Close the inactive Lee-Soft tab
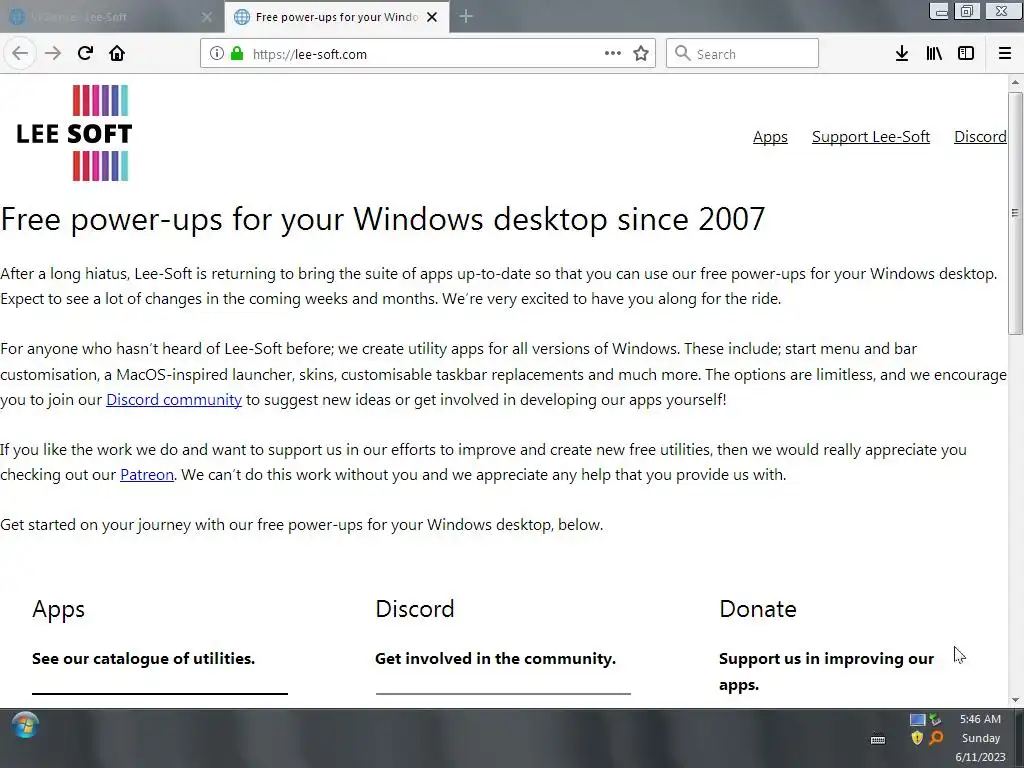The height and width of the screenshot is (768, 1024). pyautogui.click(x=207, y=17)
